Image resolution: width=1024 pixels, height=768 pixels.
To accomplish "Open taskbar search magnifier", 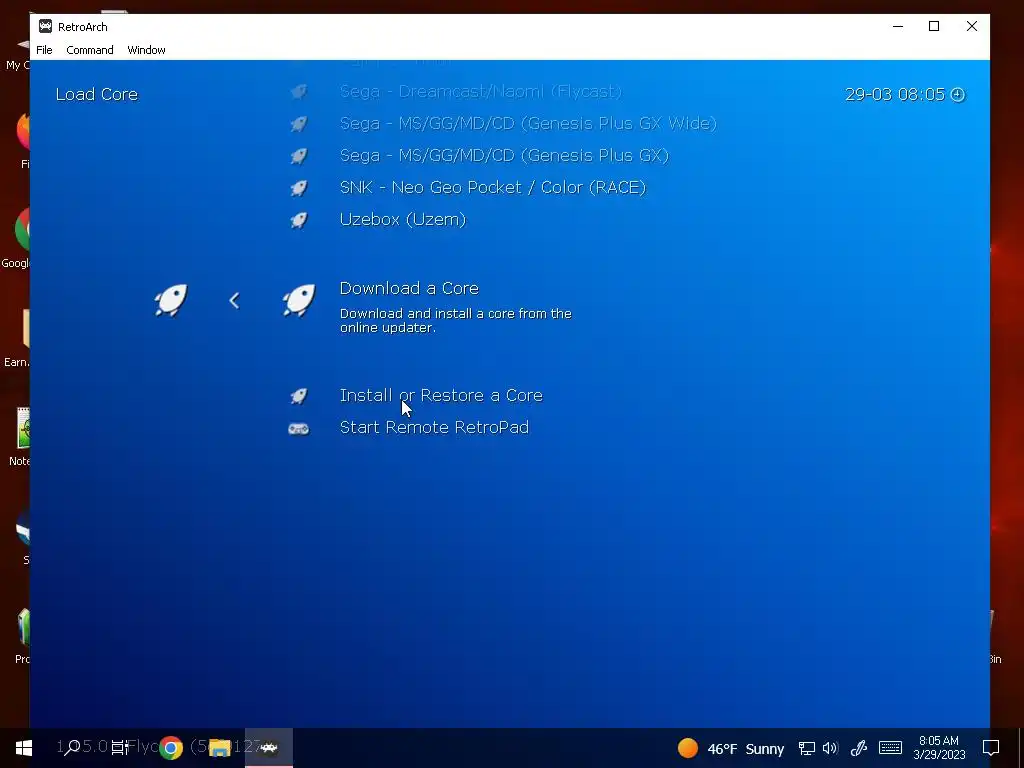I will point(72,748).
